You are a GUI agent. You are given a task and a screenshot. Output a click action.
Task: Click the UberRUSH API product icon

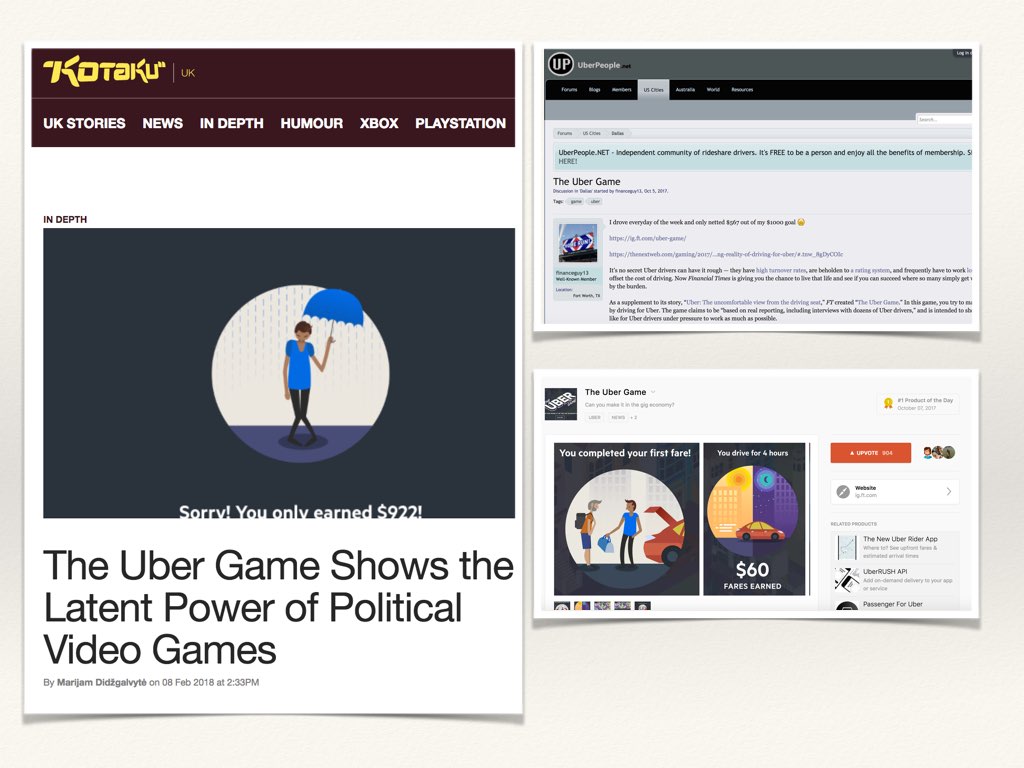tap(846, 579)
